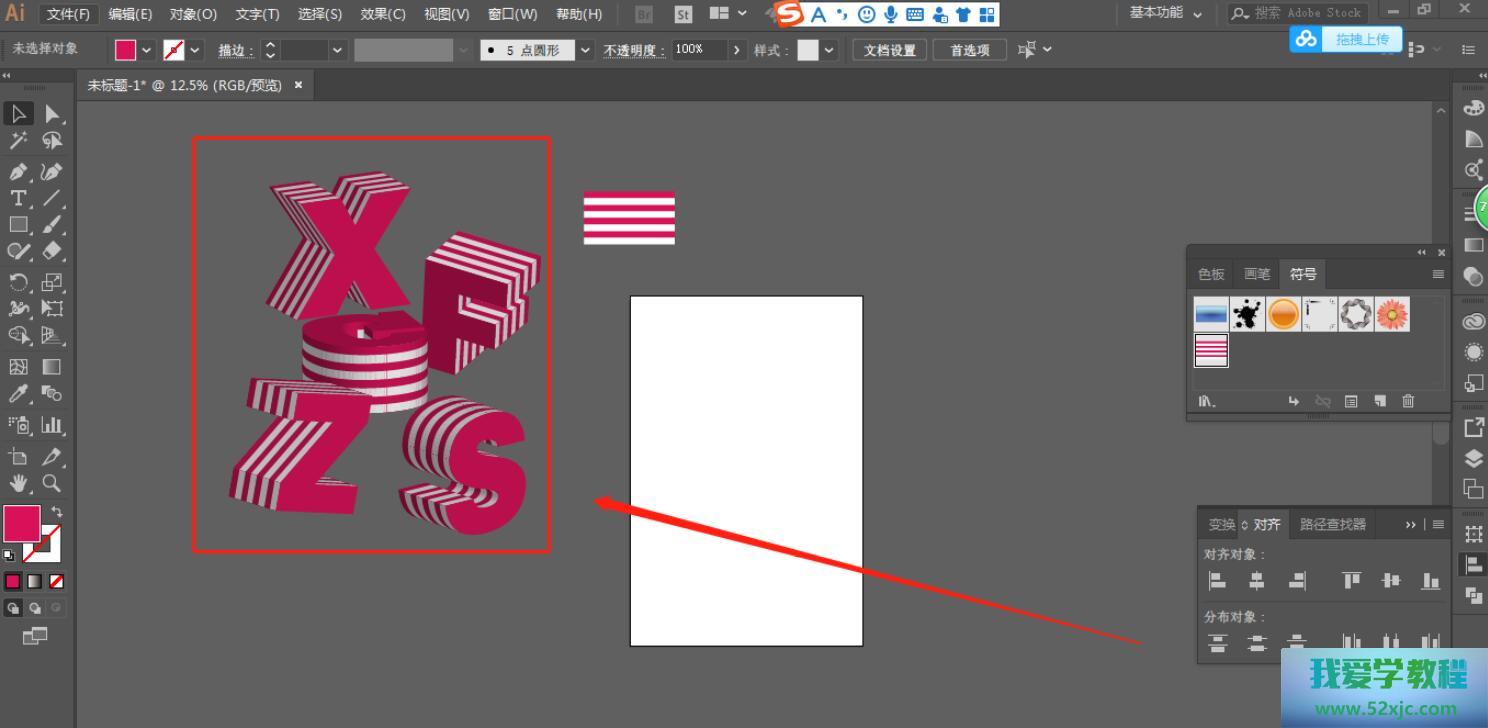Select the Type tool

click(18, 198)
